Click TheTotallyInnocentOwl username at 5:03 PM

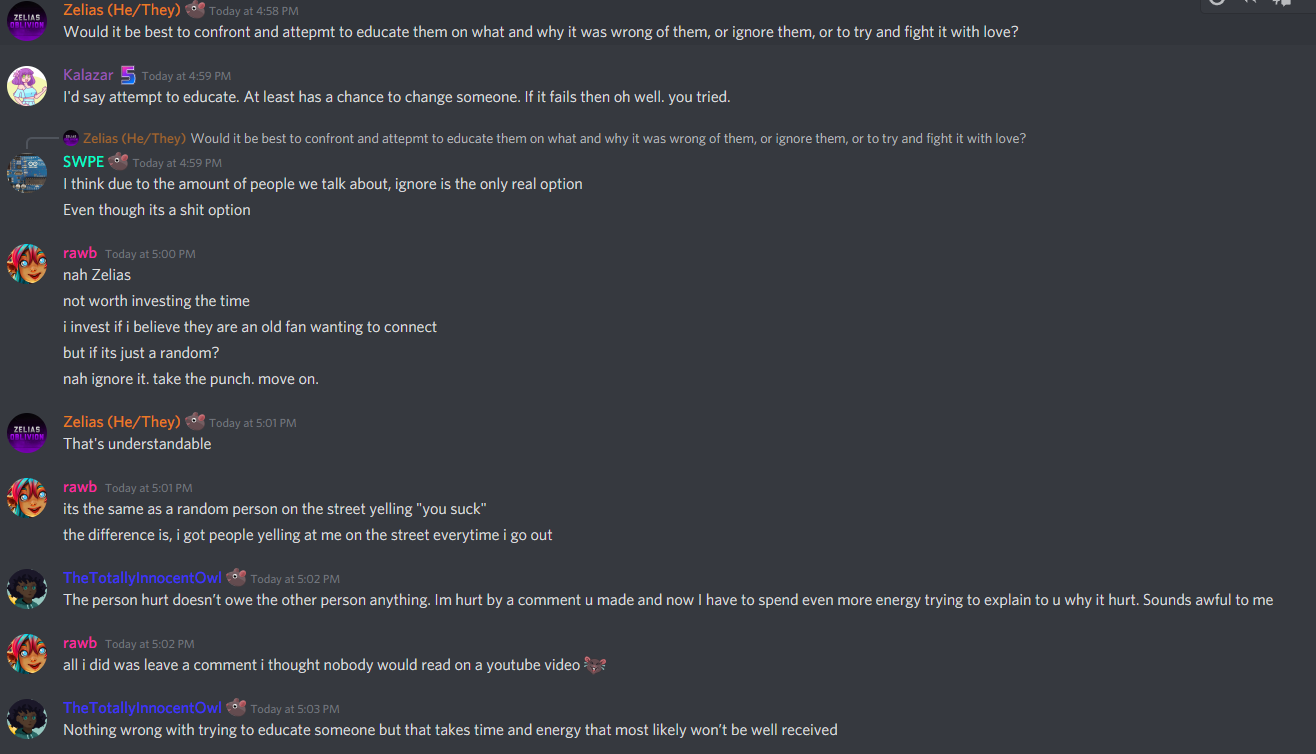tap(142, 708)
